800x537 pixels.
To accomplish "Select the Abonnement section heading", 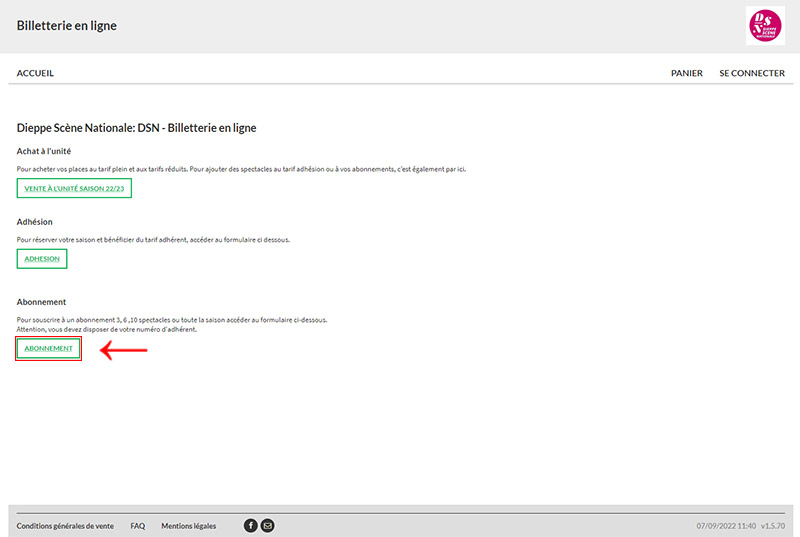I will 41,302.
